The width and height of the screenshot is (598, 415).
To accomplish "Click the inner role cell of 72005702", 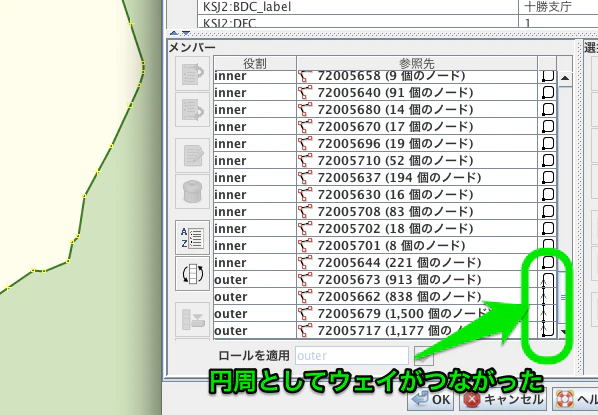I will click(255, 228).
